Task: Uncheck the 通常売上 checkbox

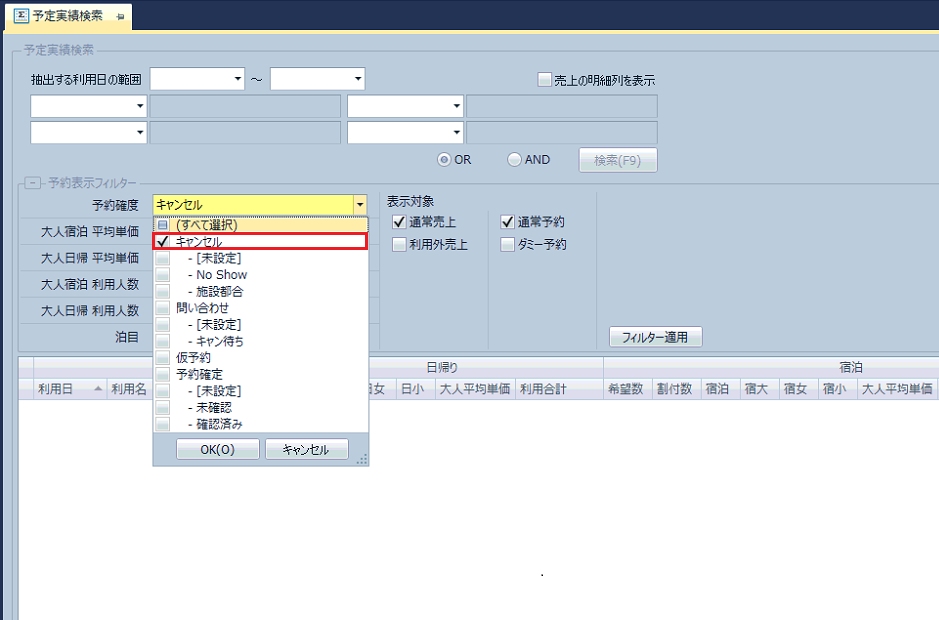Action: (399, 222)
